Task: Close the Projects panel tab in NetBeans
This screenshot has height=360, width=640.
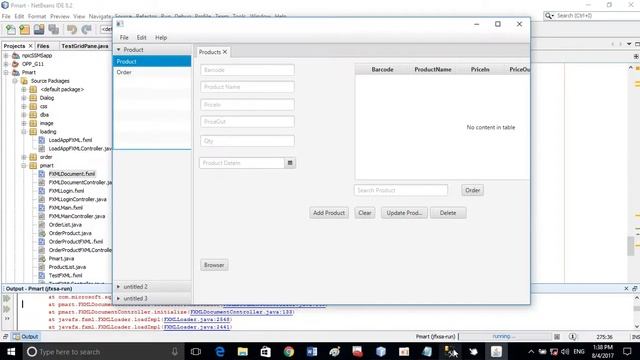Action: tap(30, 46)
